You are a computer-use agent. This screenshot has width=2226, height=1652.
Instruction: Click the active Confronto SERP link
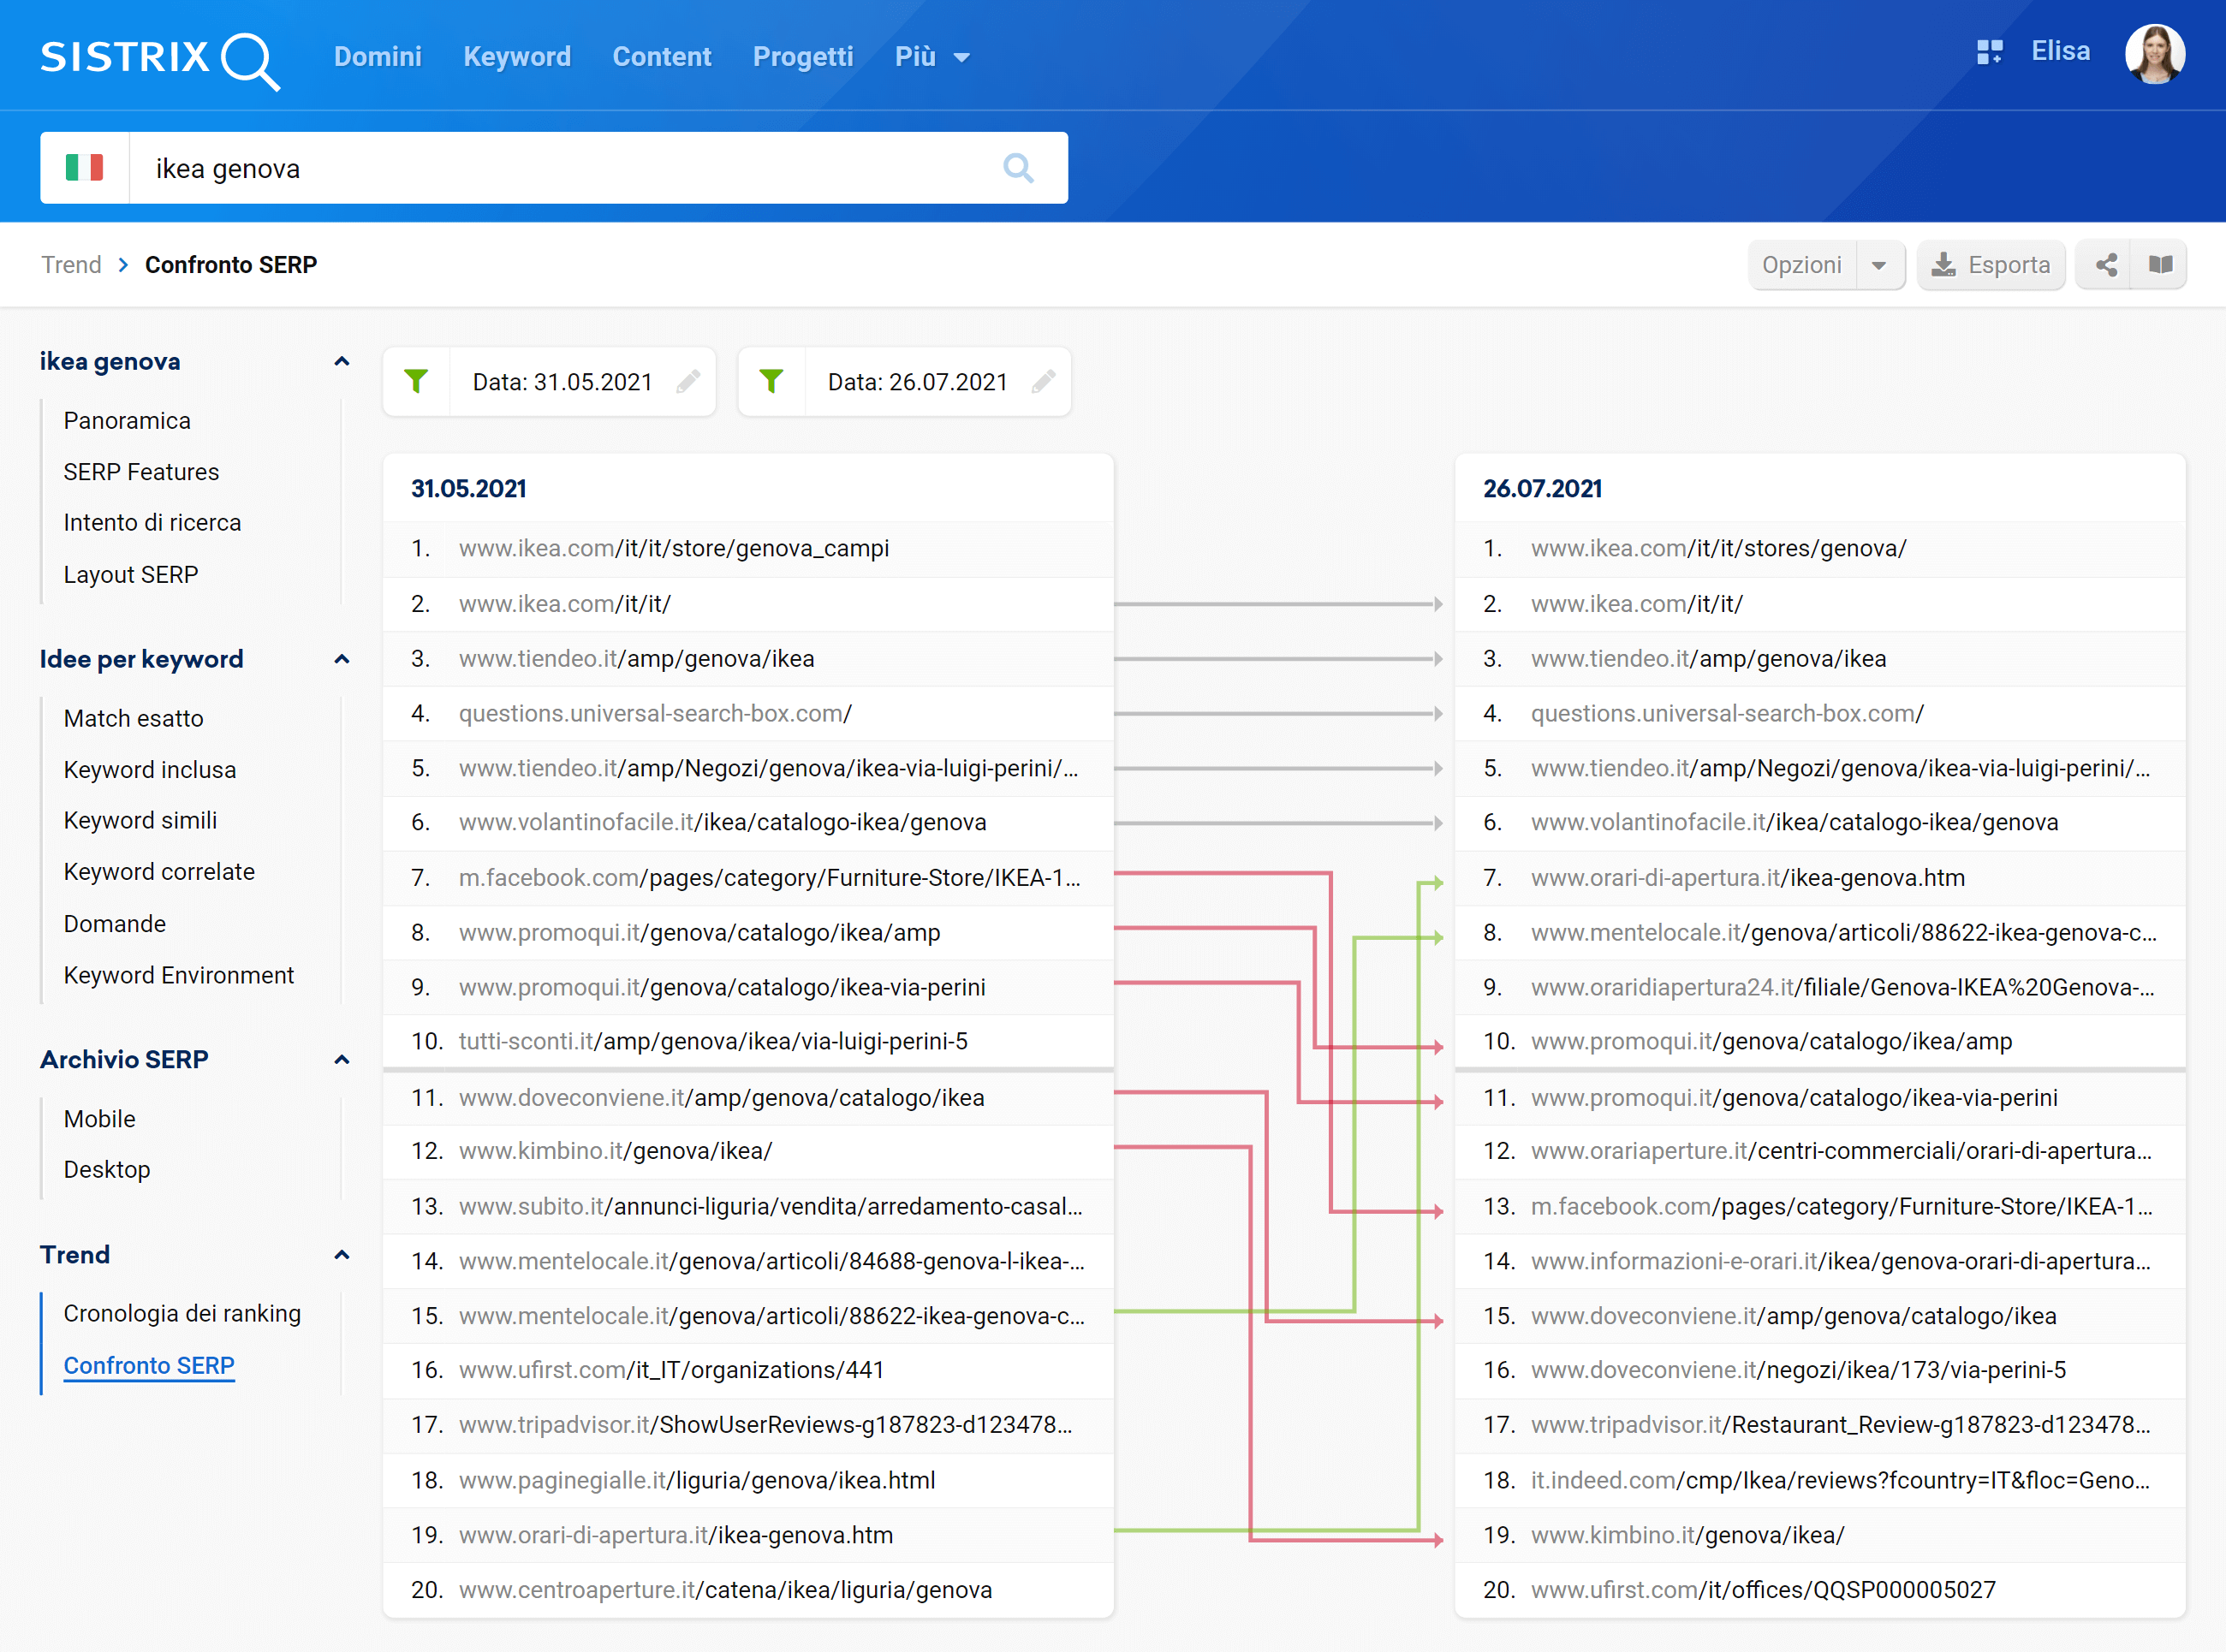(149, 1366)
